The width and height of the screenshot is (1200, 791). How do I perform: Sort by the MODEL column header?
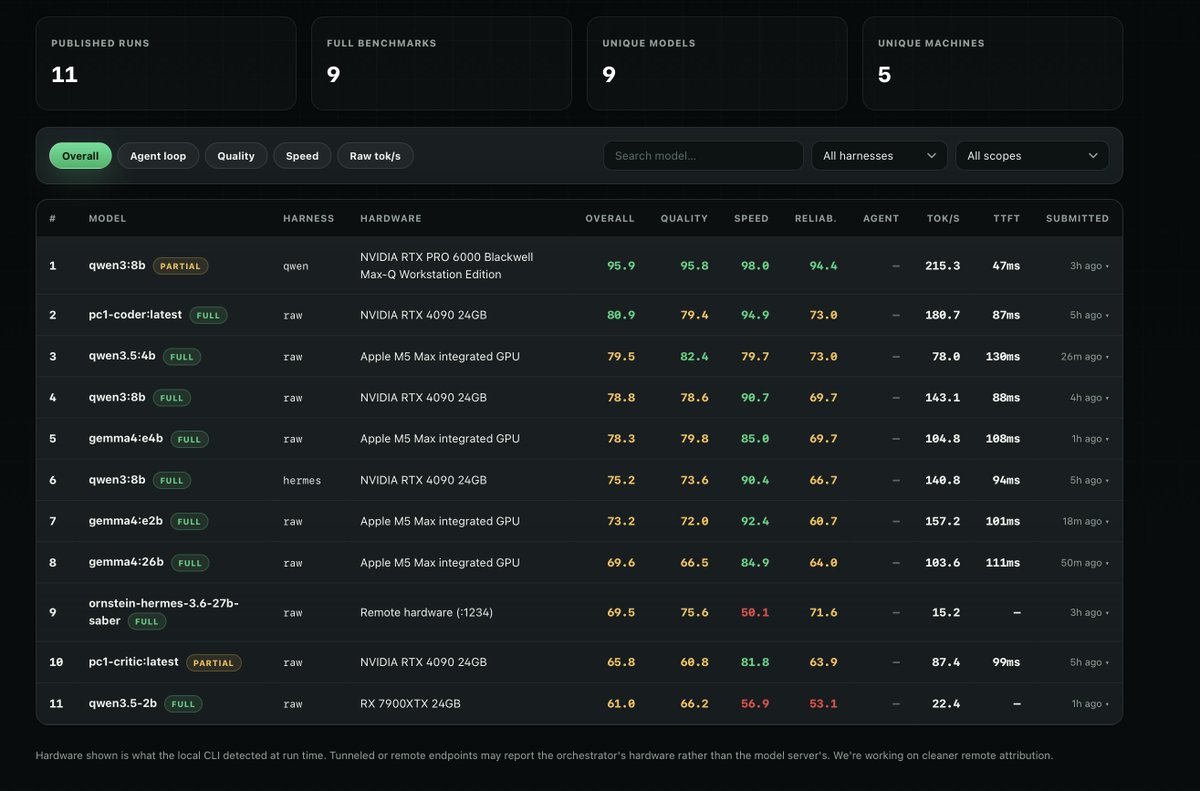107,218
